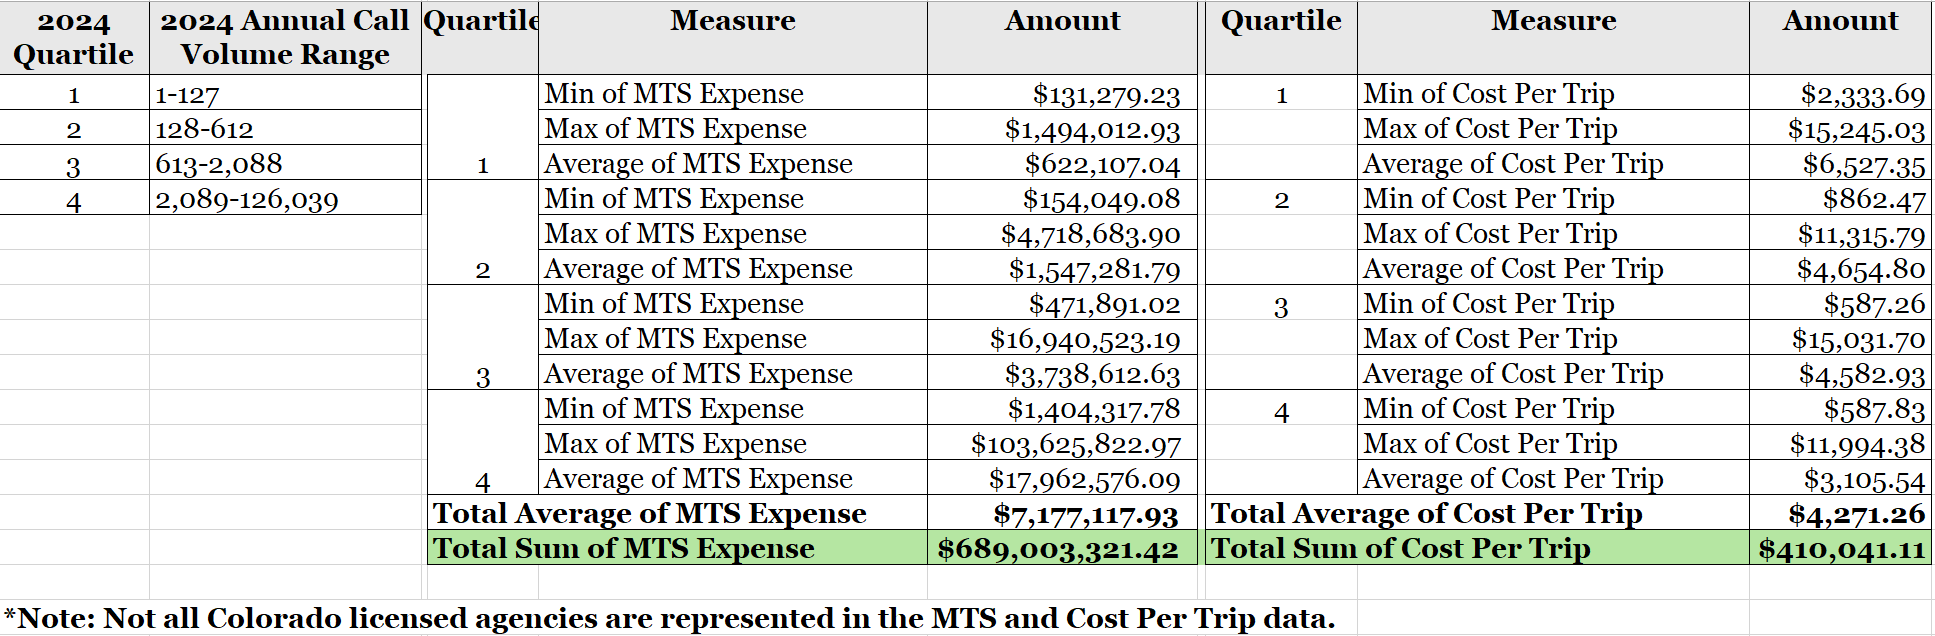Screen dimensions: 1935x636
Task: Click the "2024 Quartile" header cell
Action: pos(74,38)
